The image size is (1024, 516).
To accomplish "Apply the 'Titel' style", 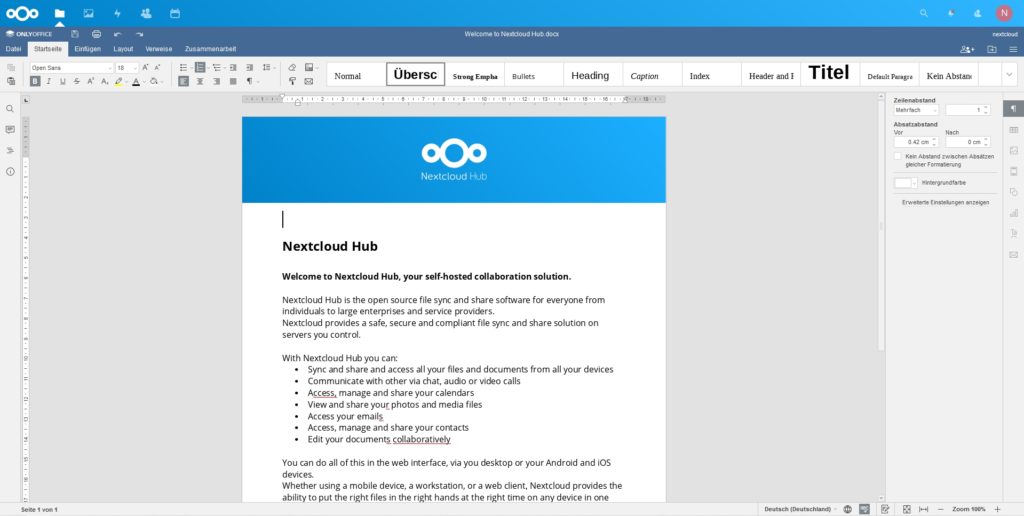I will click(x=829, y=74).
